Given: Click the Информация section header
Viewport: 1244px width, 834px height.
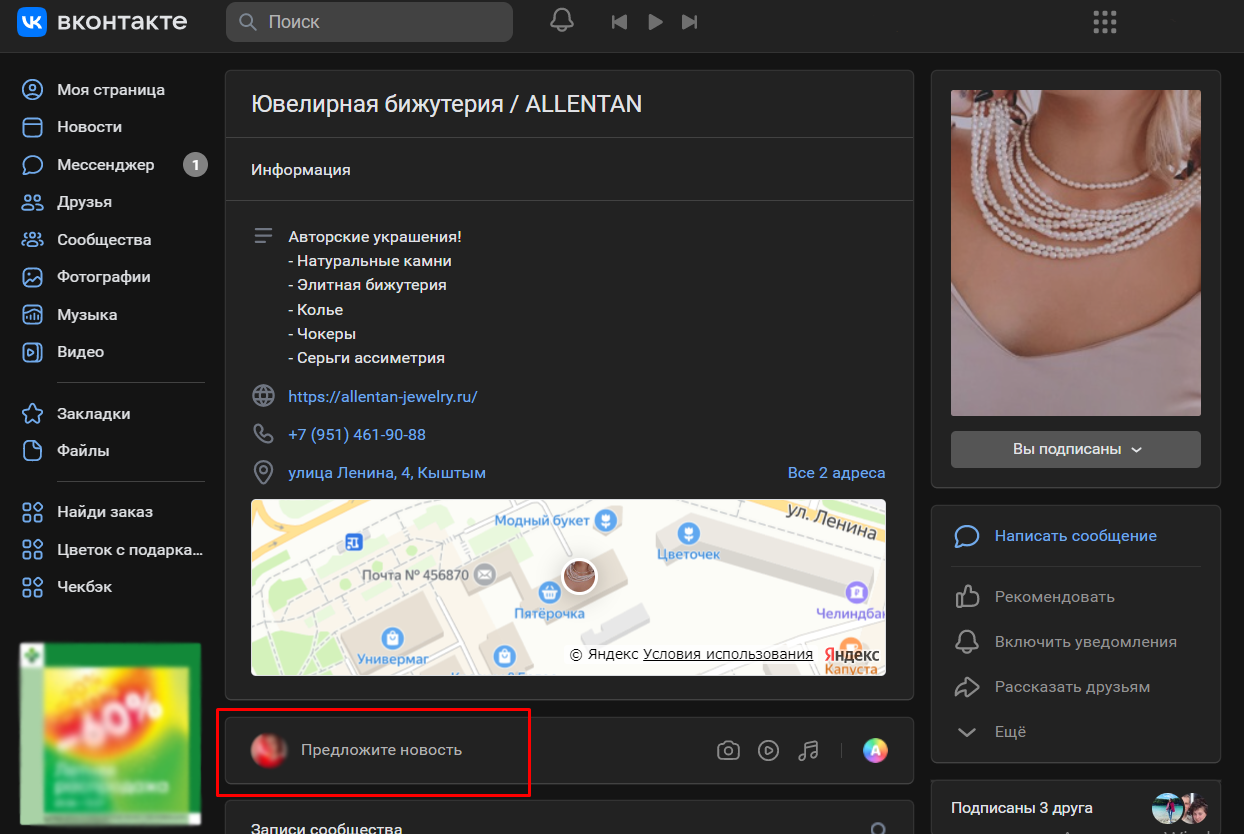Looking at the screenshot, I should click(x=301, y=170).
